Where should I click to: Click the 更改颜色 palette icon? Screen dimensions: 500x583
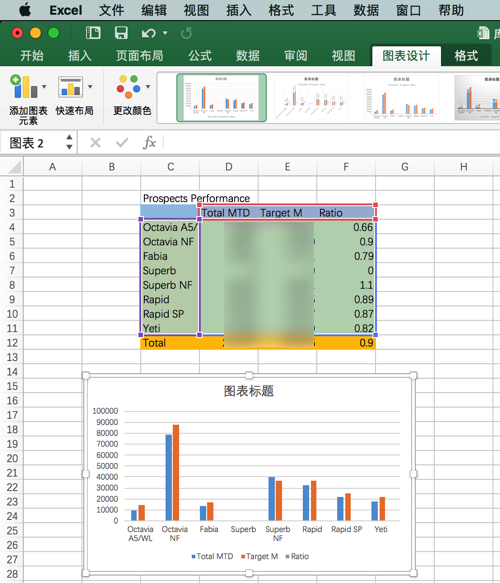(128, 87)
